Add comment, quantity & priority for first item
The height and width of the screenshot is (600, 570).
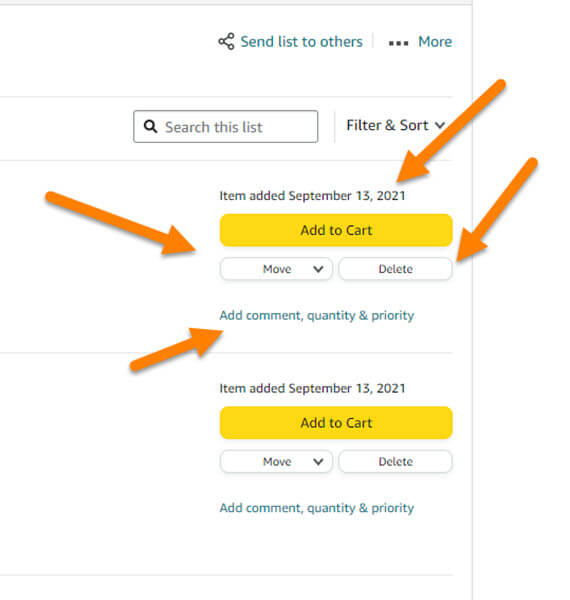(316, 316)
